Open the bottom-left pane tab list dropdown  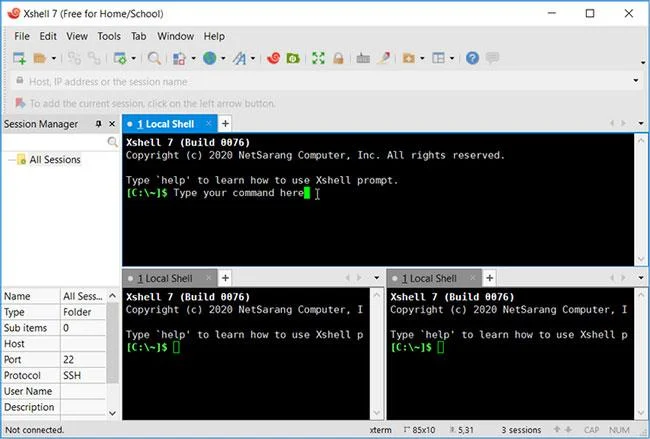(x=376, y=278)
